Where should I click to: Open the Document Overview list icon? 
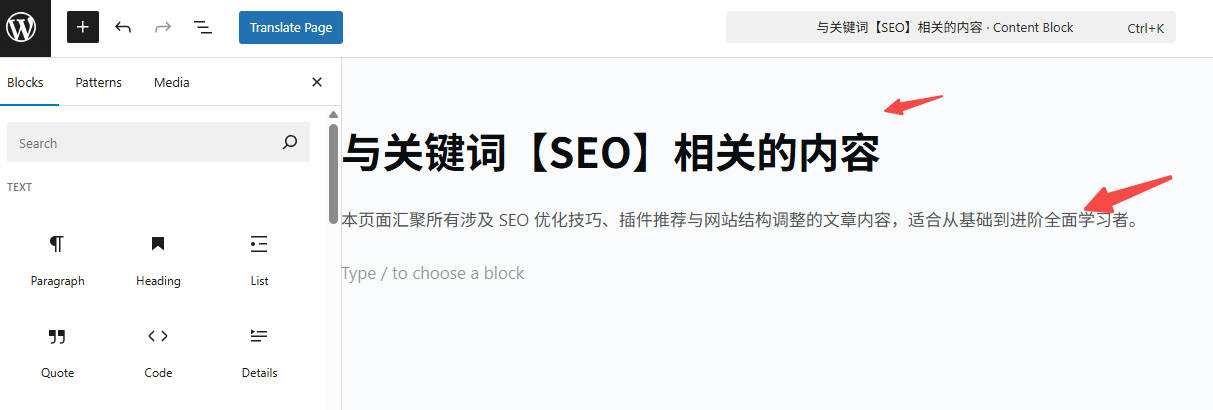coord(203,27)
